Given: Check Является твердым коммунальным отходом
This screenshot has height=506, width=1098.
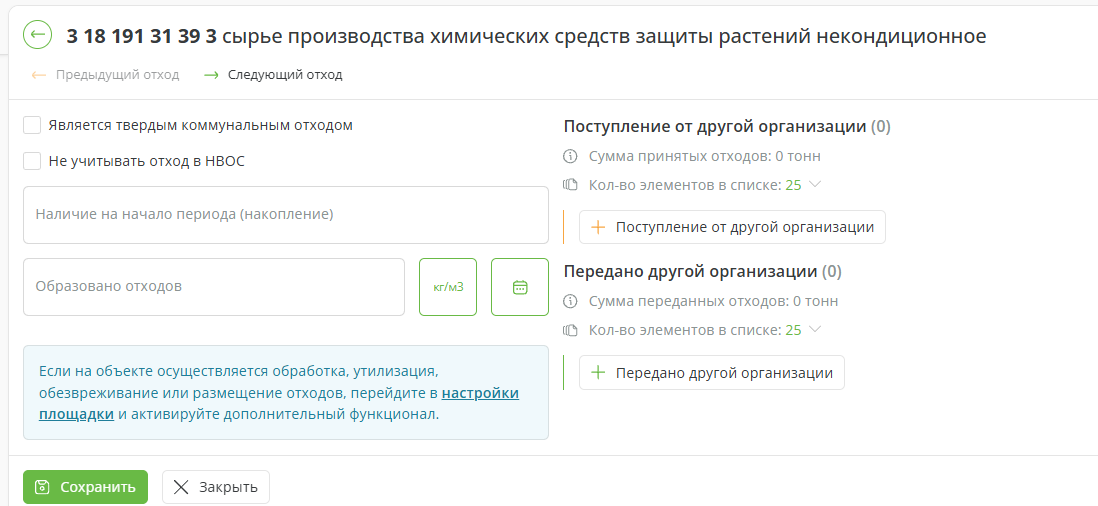Looking at the screenshot, I should pos(32,125).
